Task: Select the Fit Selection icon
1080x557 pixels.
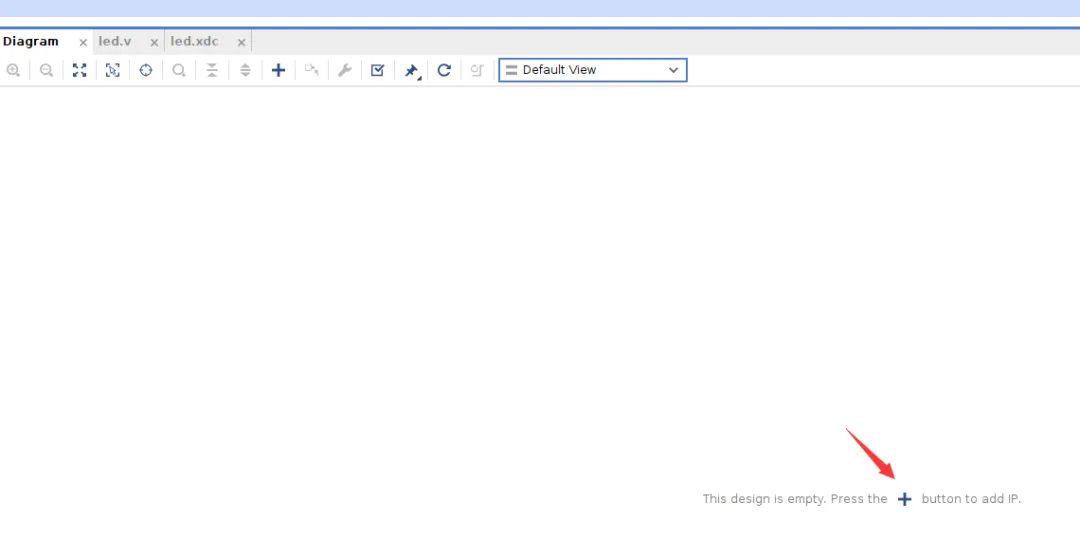Action: click(113, 70)
